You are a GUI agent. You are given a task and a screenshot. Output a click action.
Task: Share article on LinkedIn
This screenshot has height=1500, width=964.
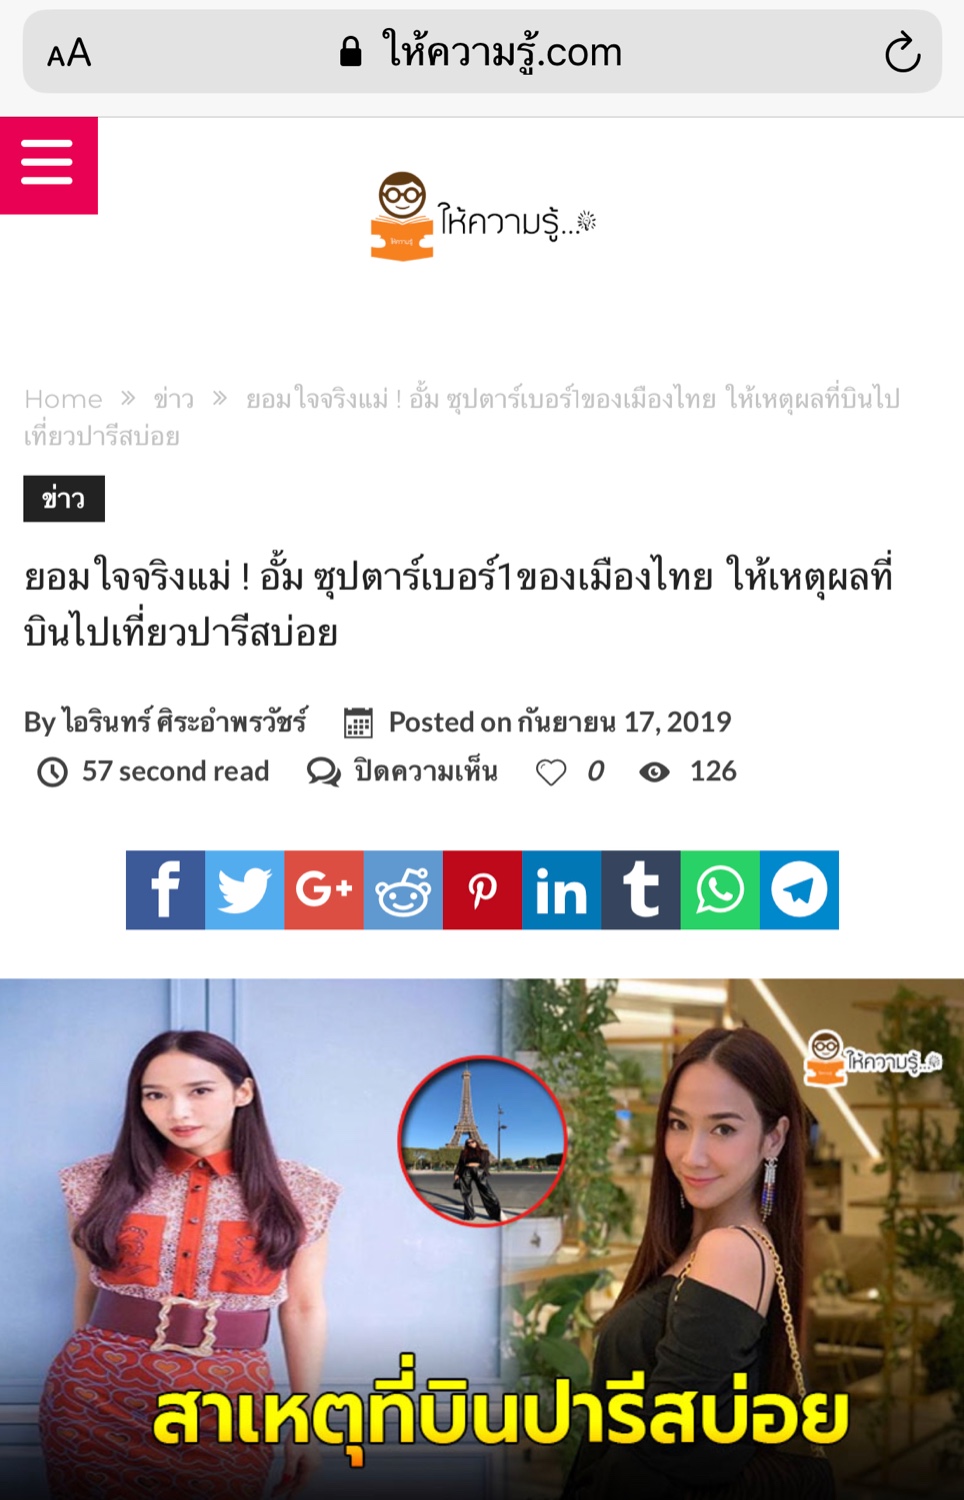point(562,890)
